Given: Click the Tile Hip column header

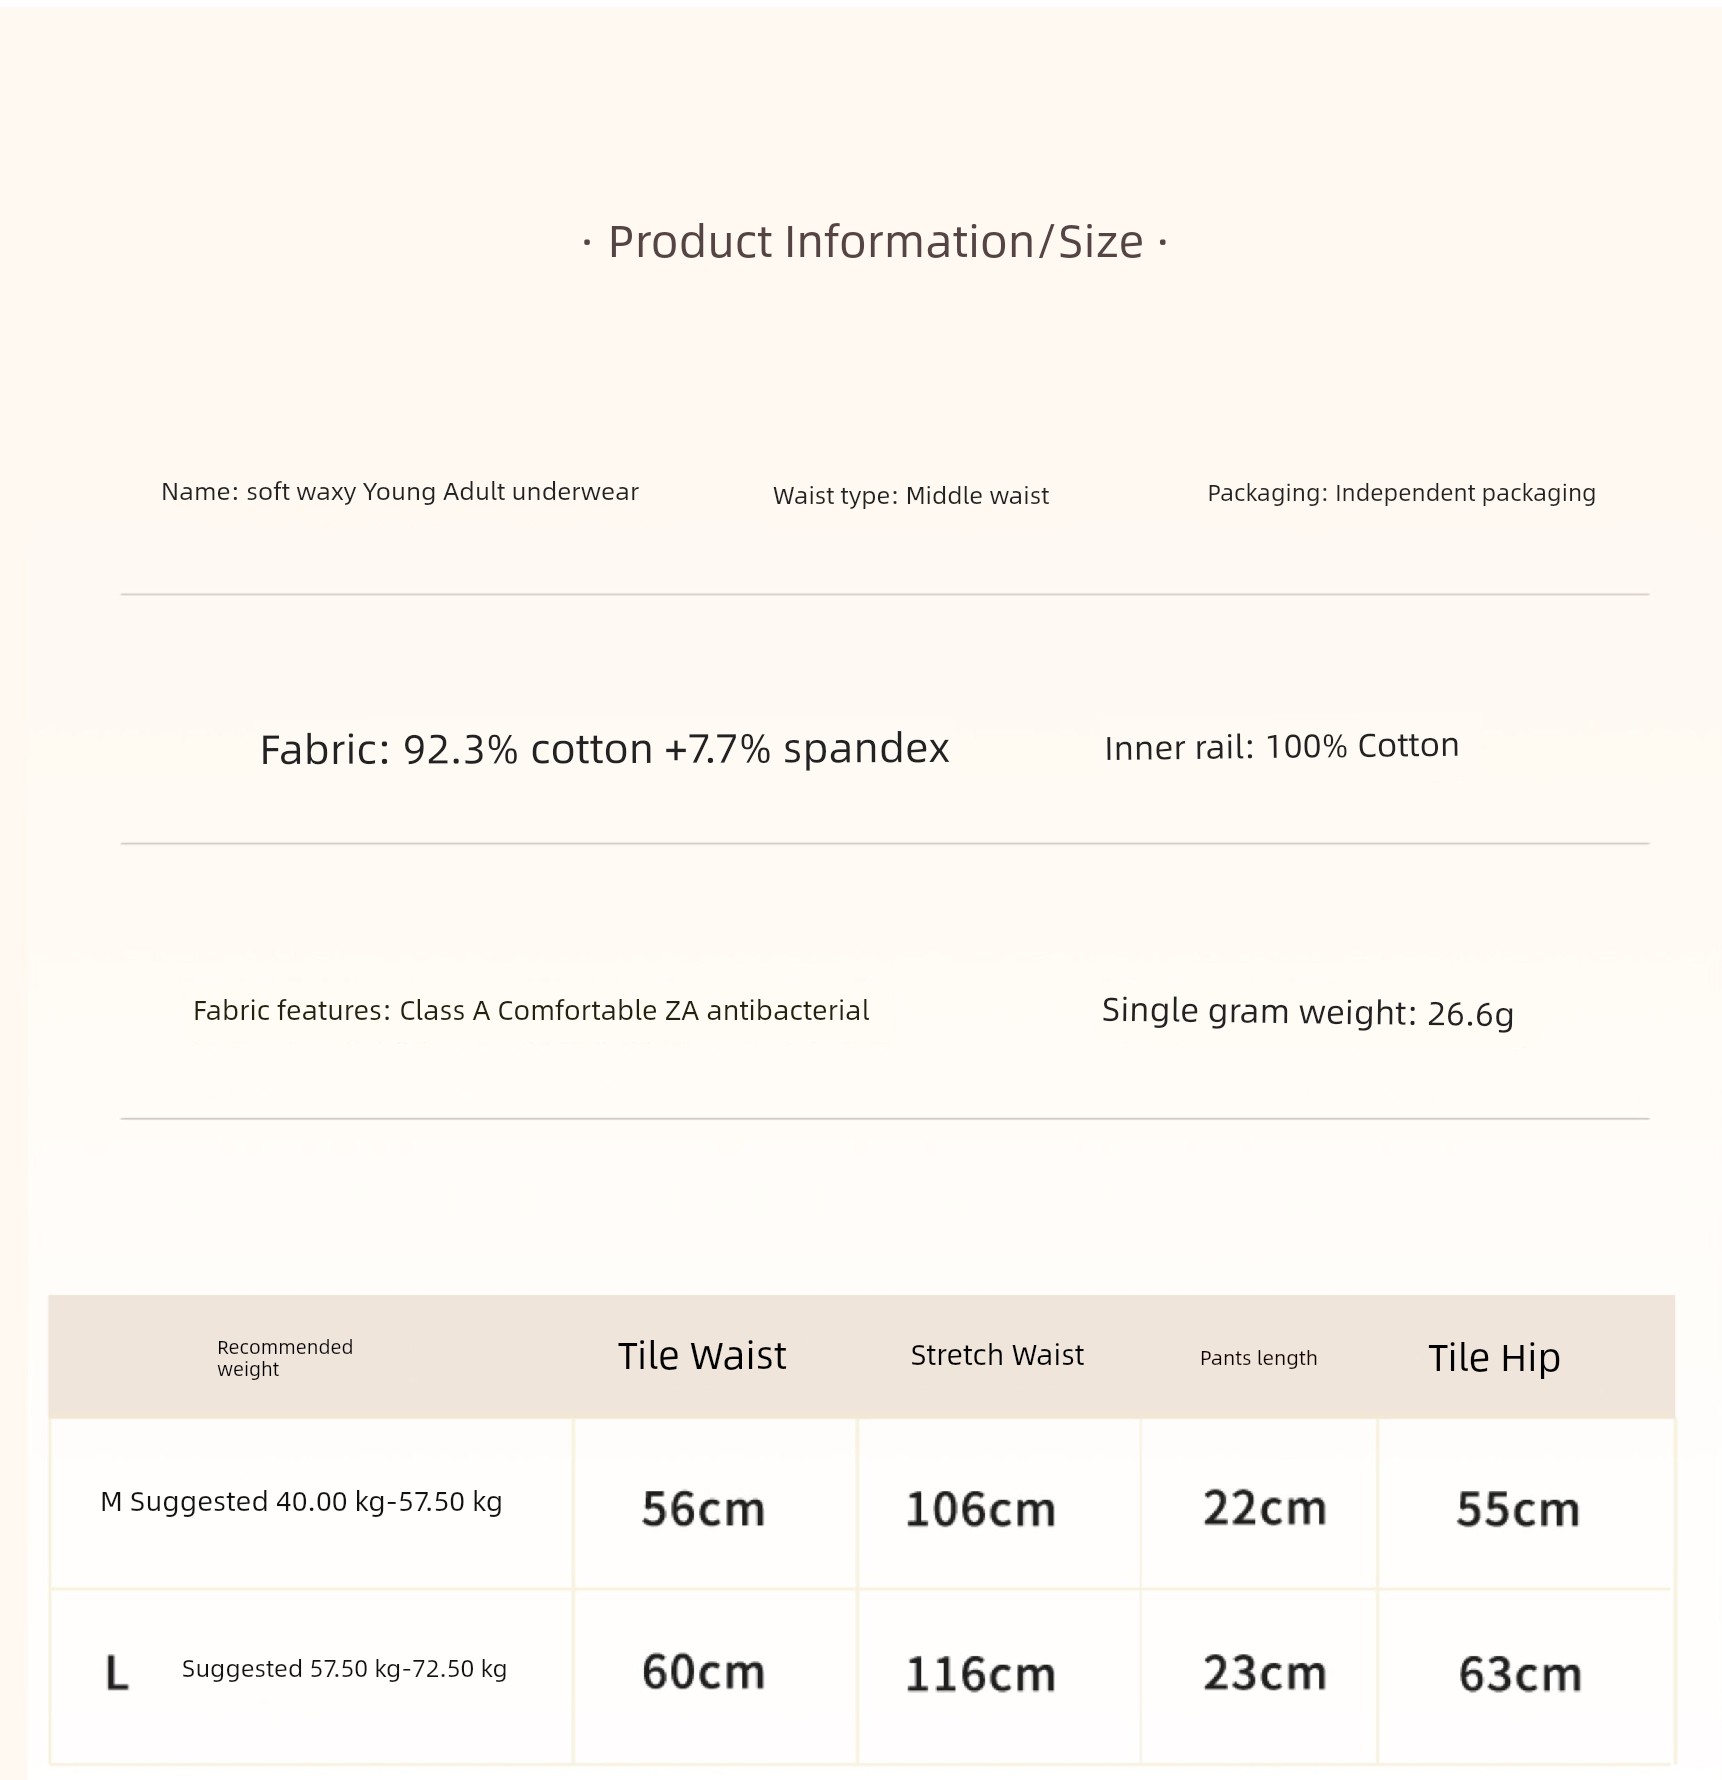Looking at the screenshot, I should tap(1494, 1358).
